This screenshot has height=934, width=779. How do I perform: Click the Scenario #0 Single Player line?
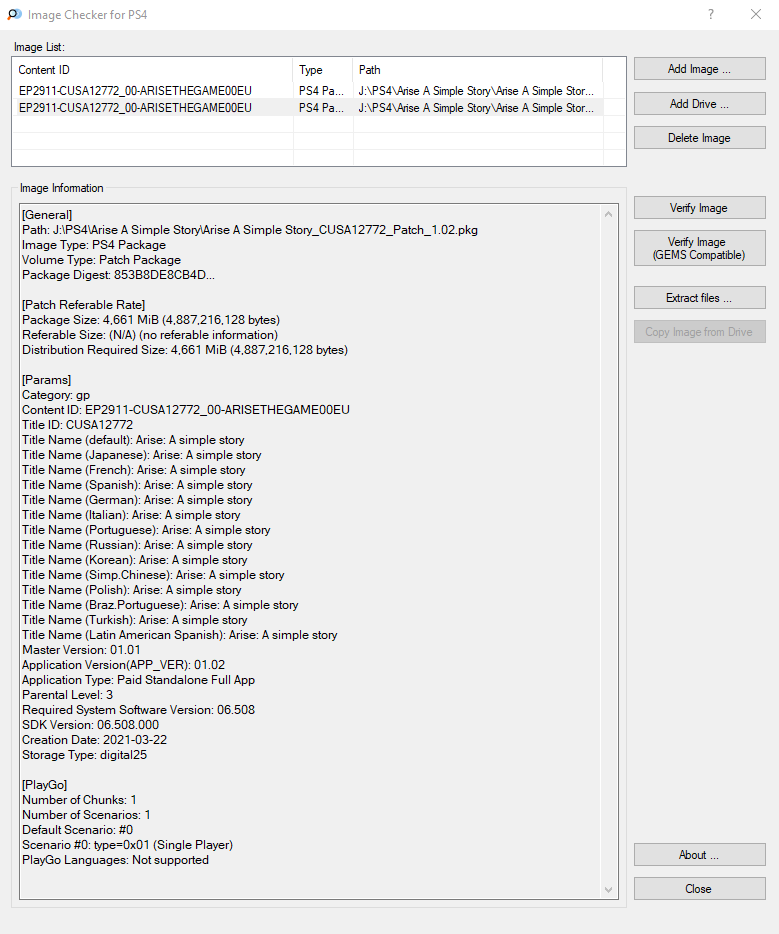(x=127, y=845)
